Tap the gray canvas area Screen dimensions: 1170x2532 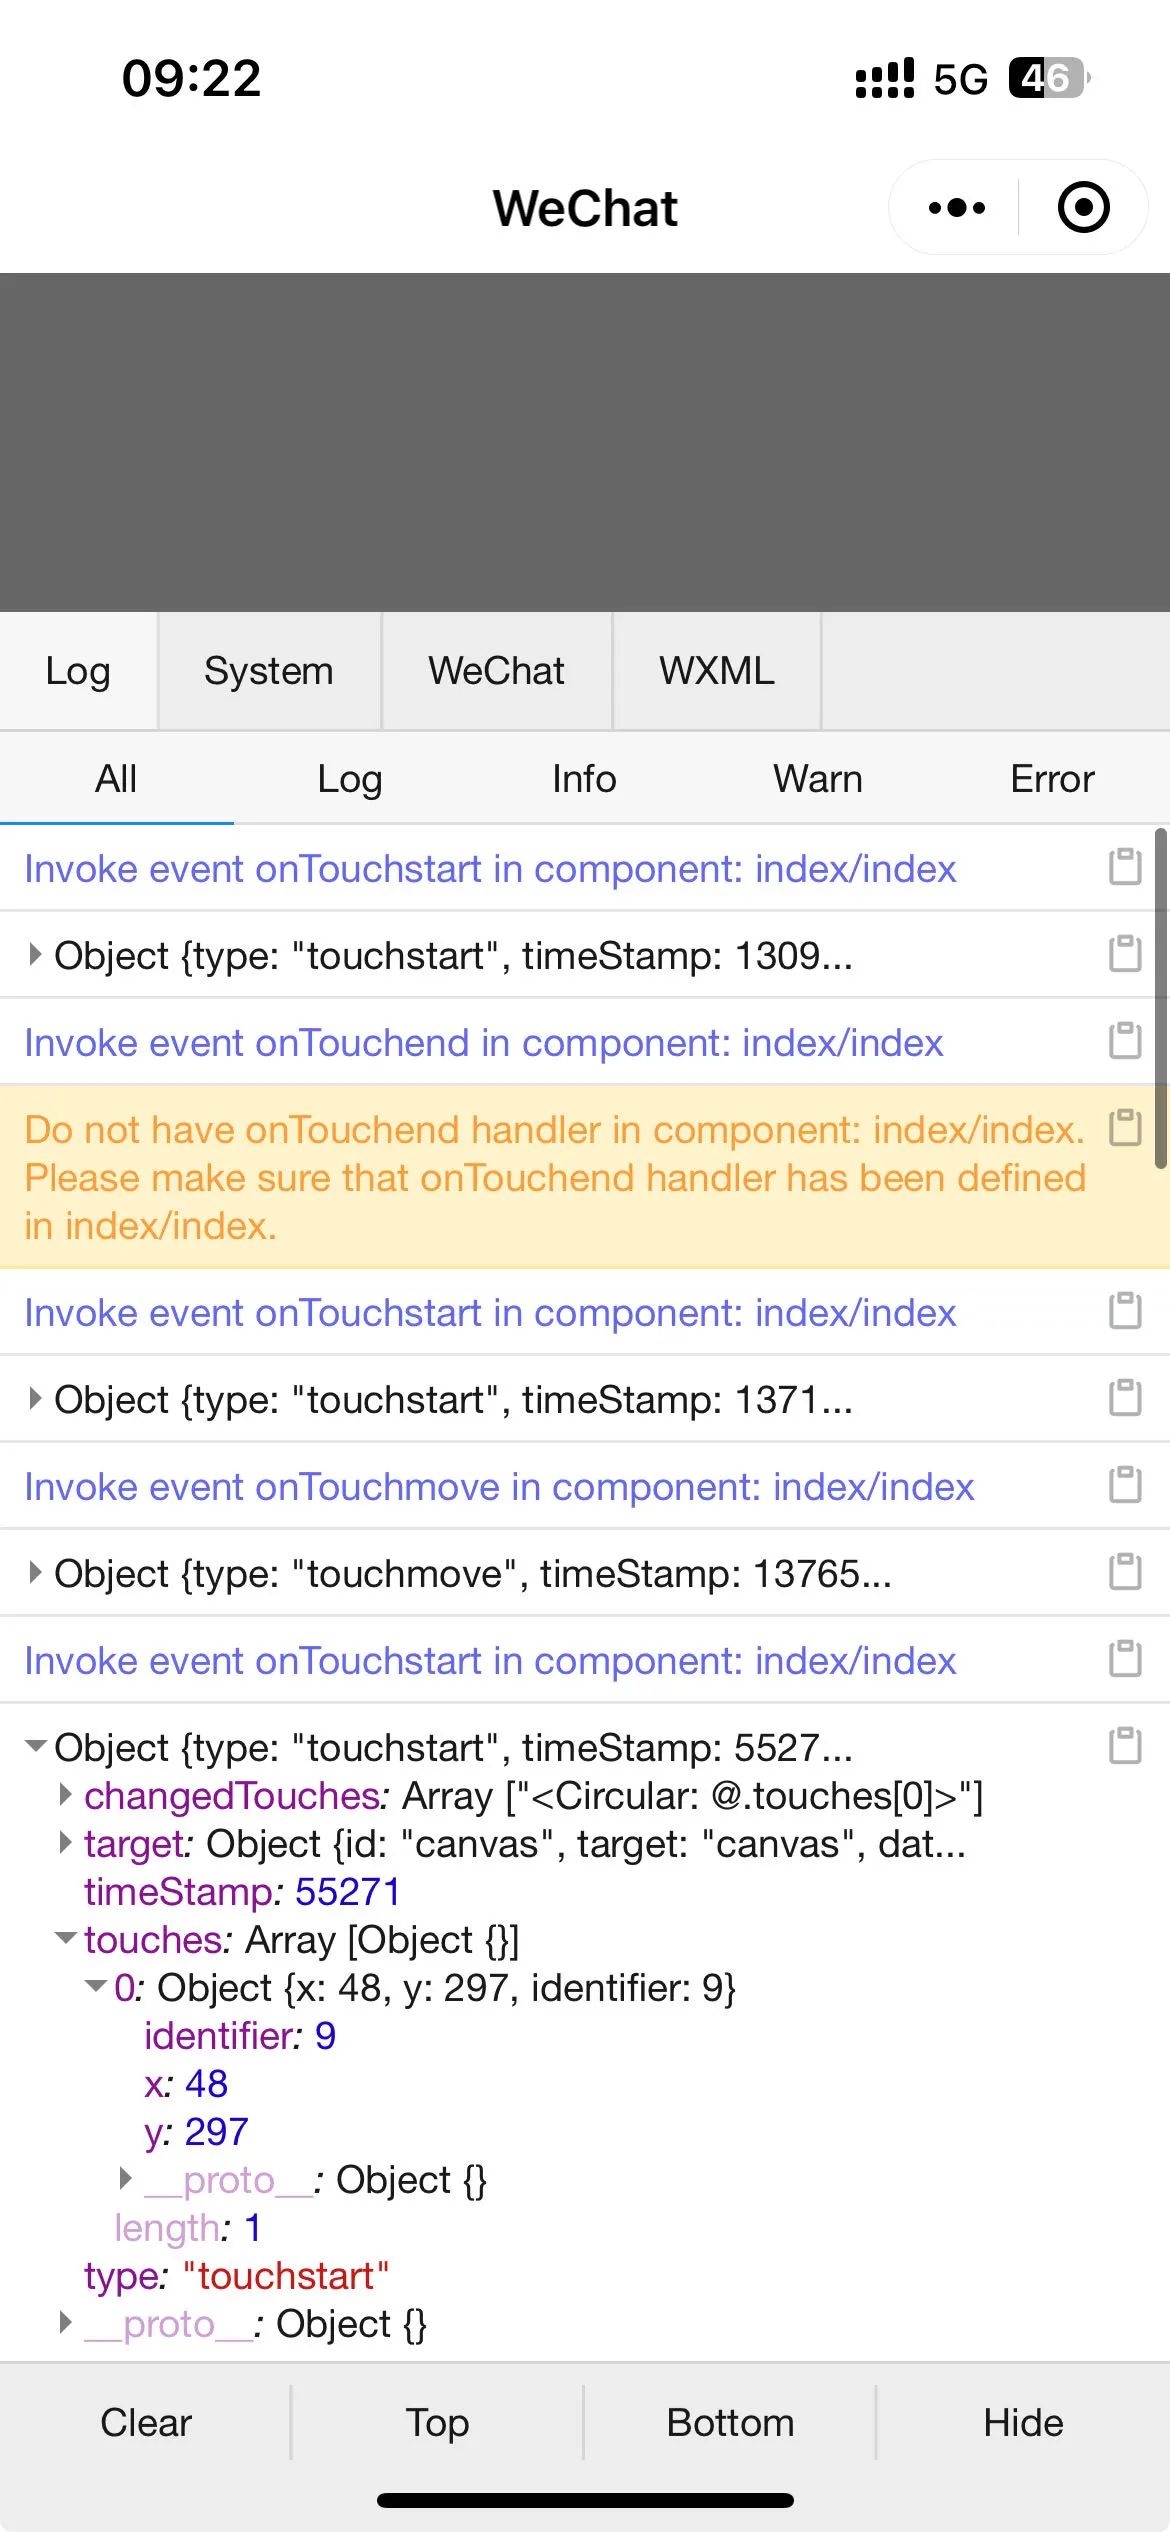(x=585, y=442)
